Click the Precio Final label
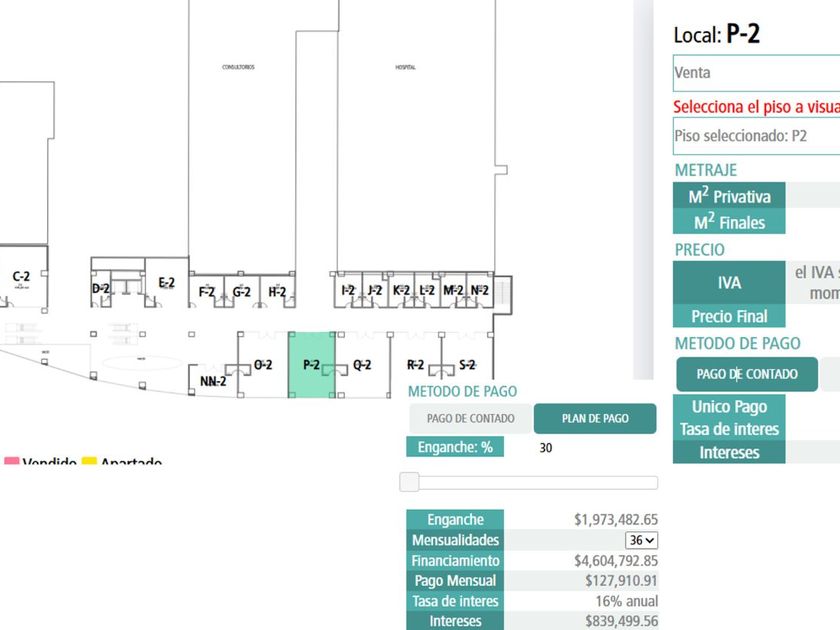 (x=729, y=316)
